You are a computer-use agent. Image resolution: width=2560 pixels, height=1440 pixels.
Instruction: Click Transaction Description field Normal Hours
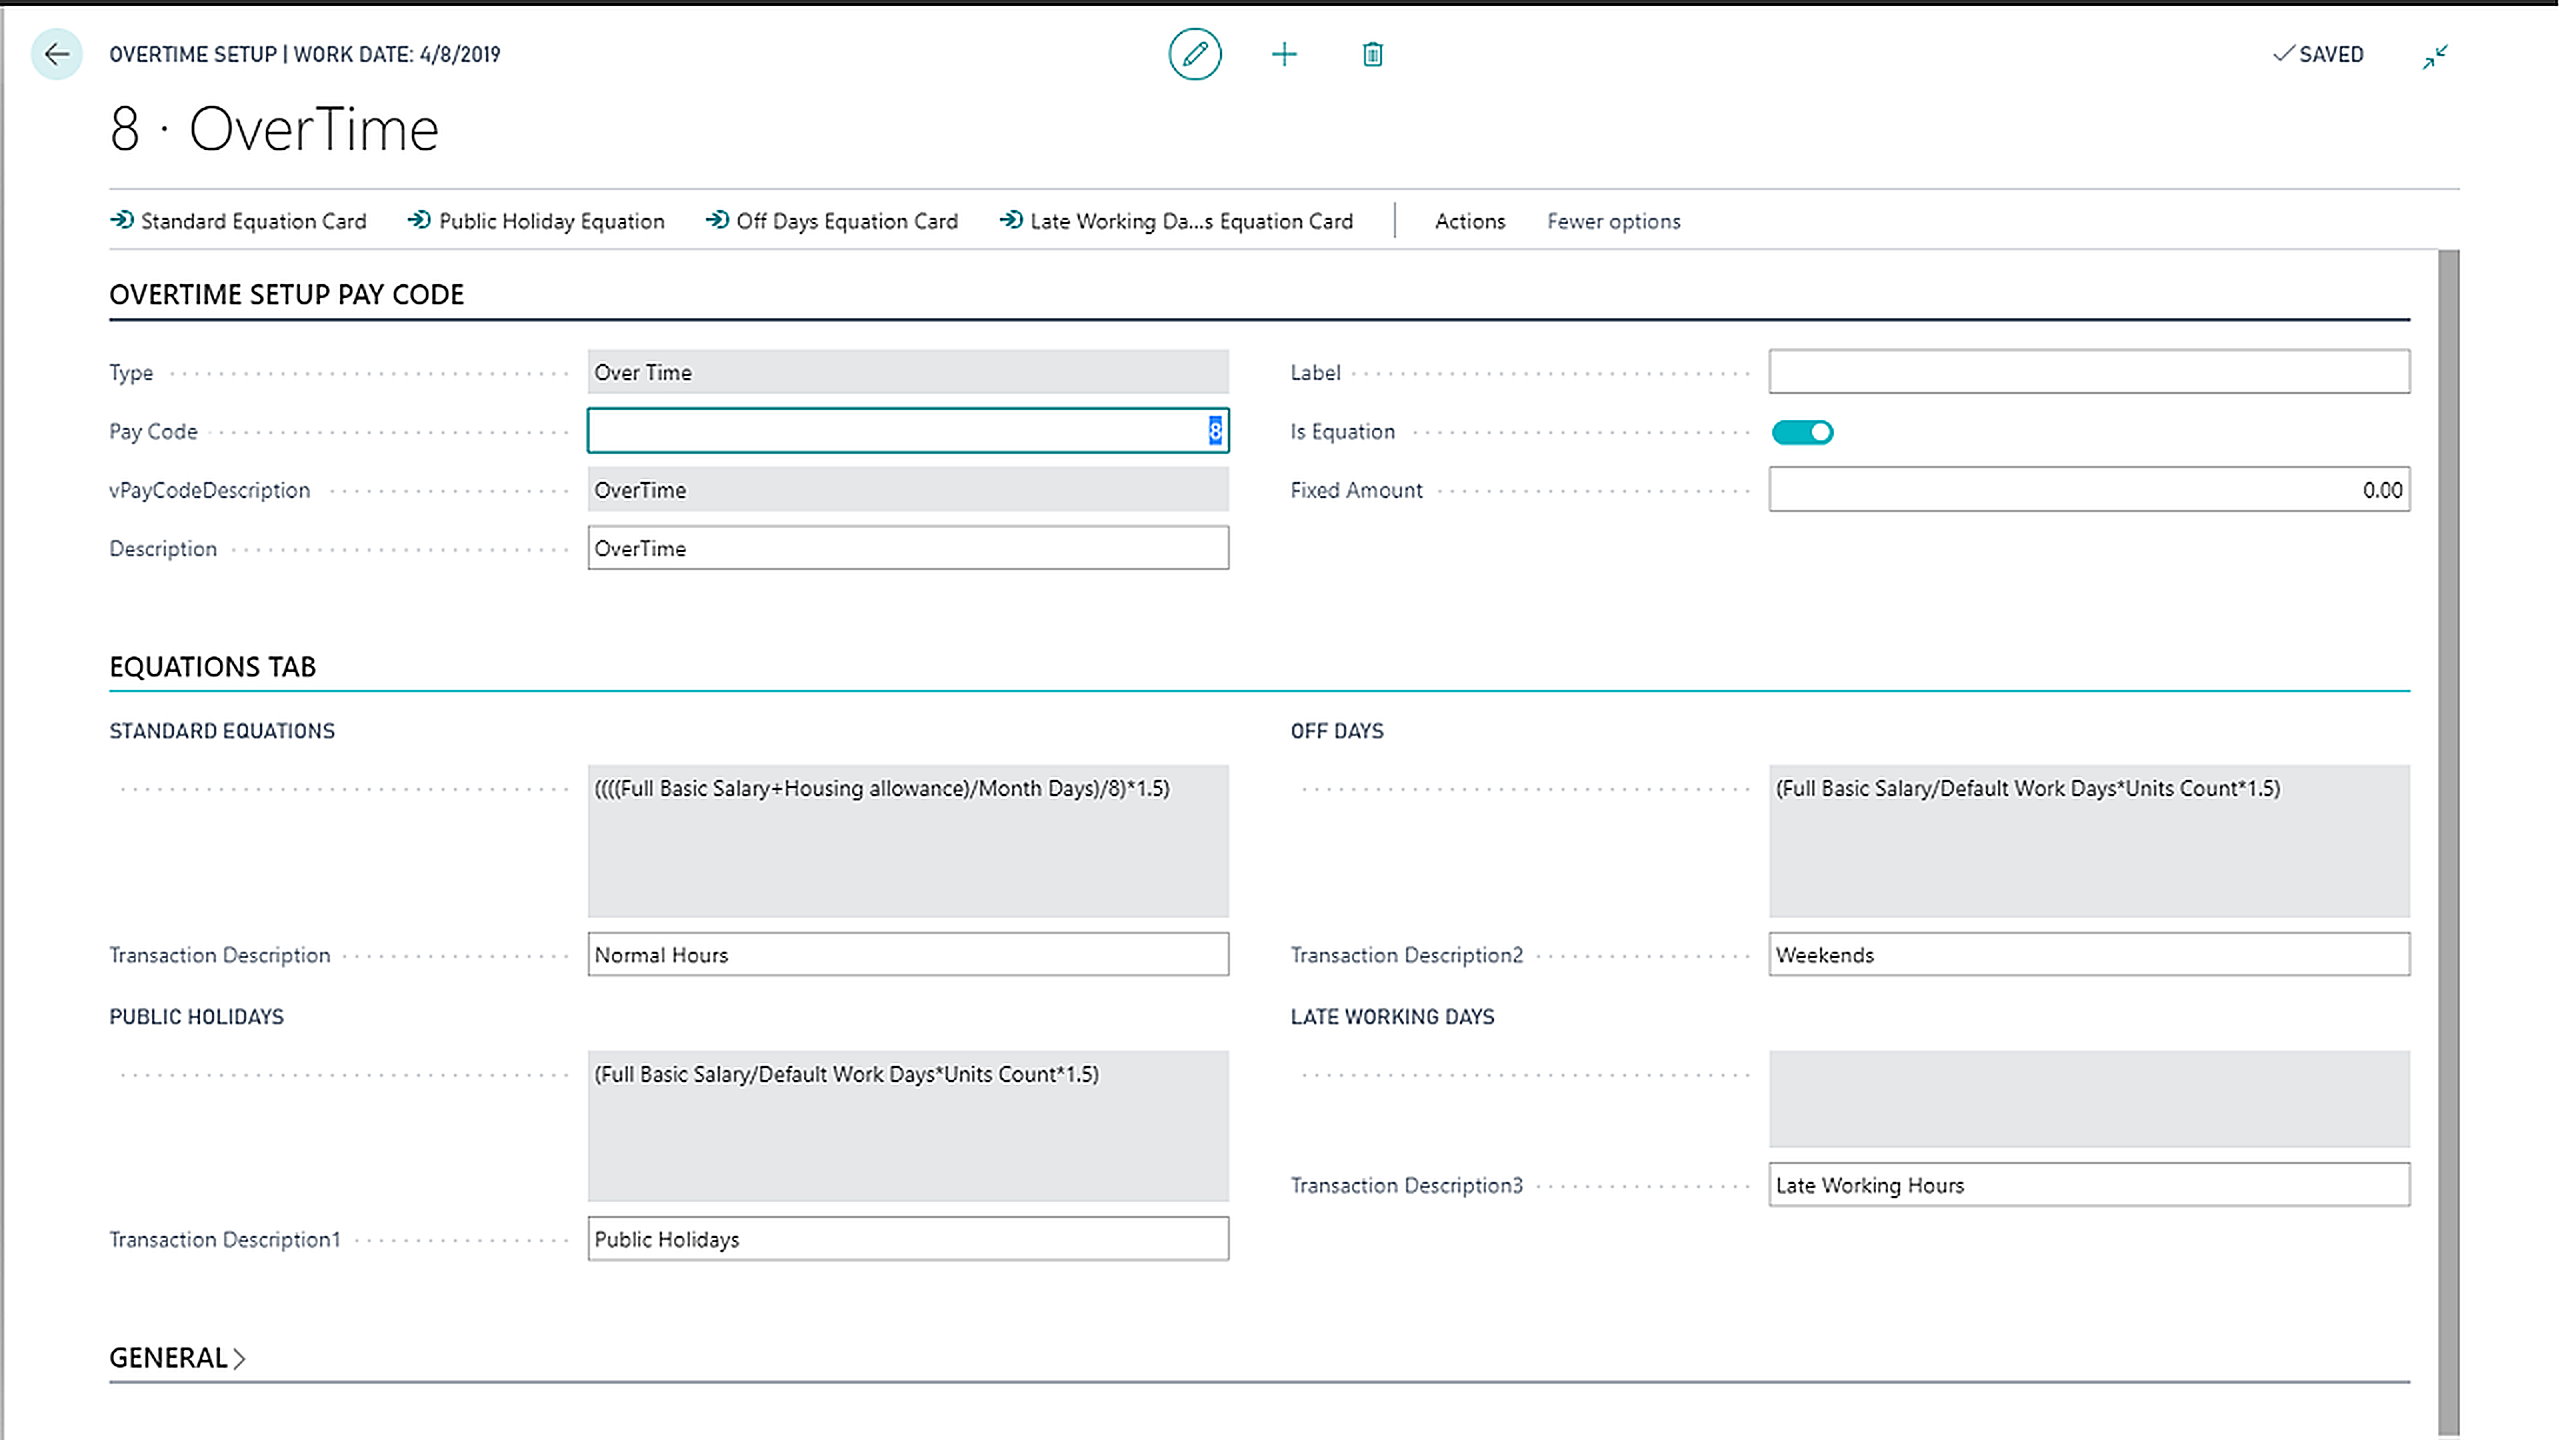tap(908, 955)
